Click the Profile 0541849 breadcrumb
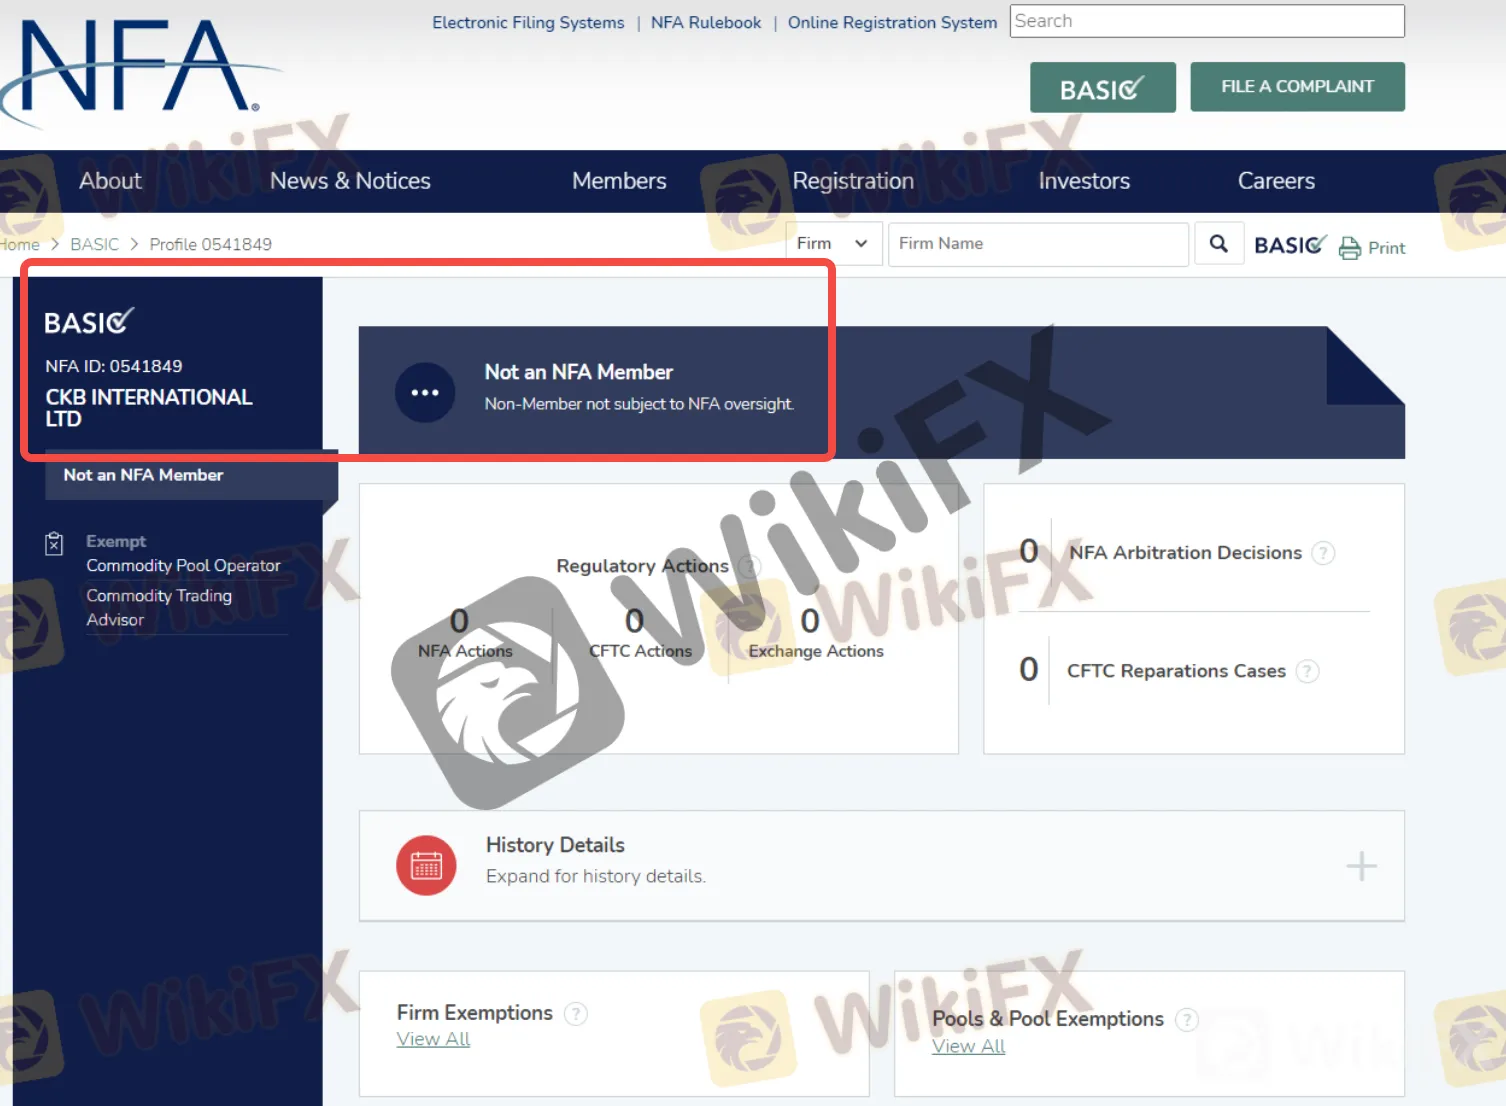 (211, 245)
